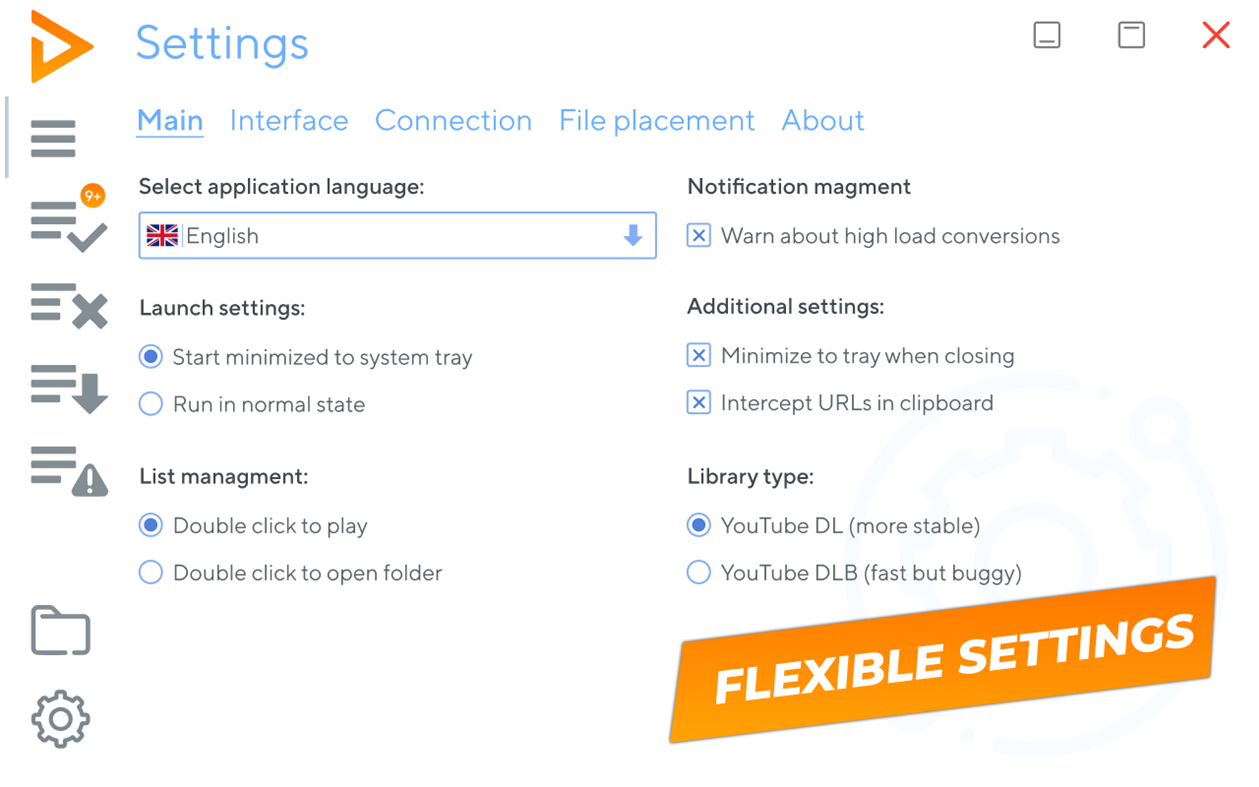Open the Connection settings tab
Viewport: 1259px width, 787px height.
453,120
